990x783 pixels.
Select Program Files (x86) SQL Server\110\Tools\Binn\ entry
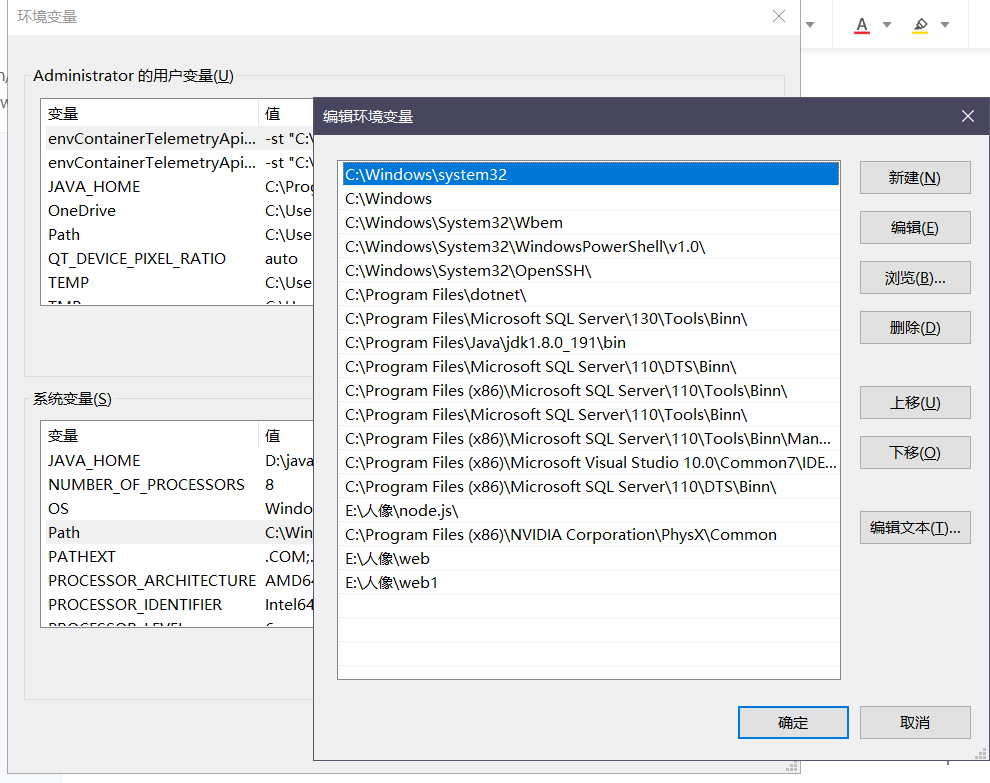590,390
